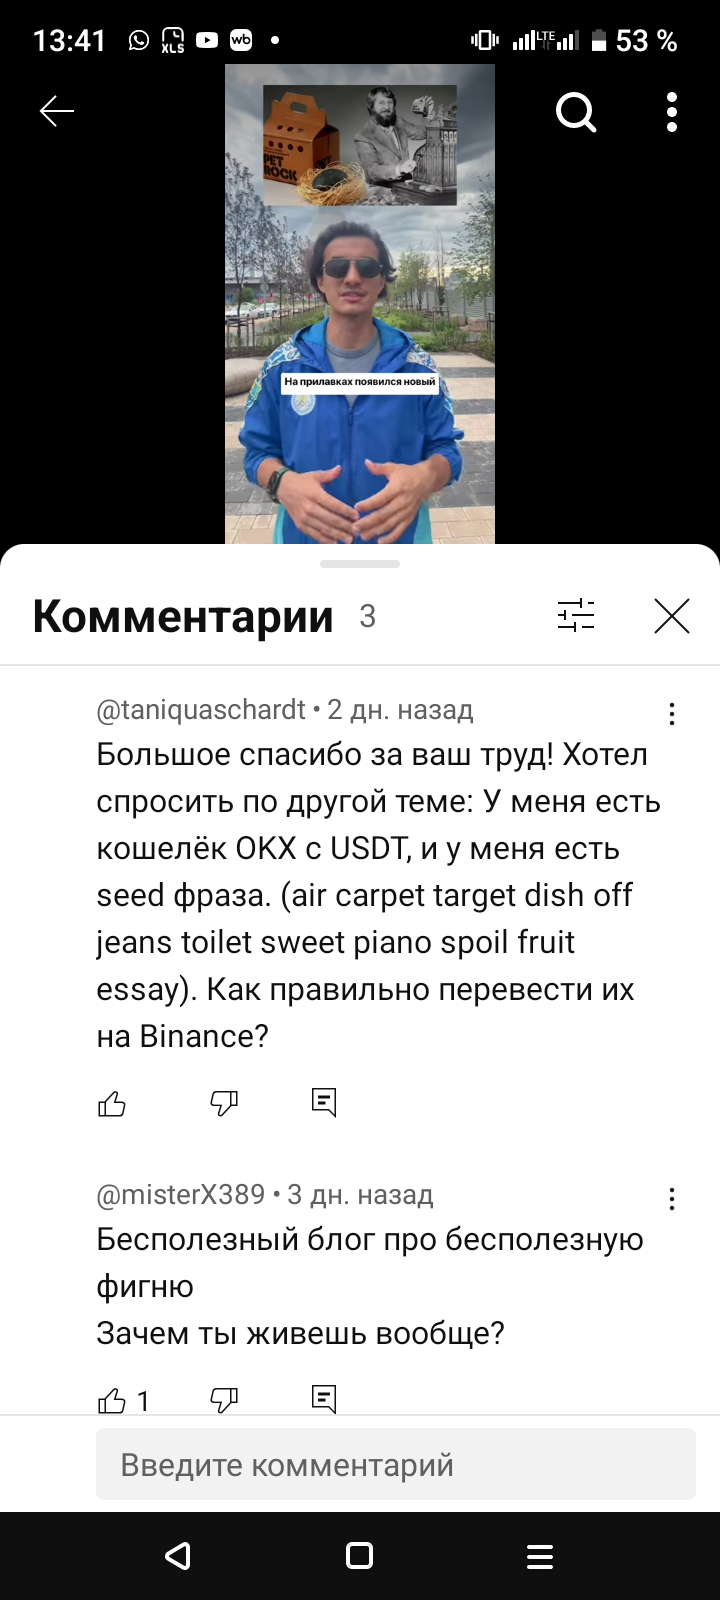Dislike the @misterX389 comment
This screenshot has width=720, height=1600.
click(224, 1400)
